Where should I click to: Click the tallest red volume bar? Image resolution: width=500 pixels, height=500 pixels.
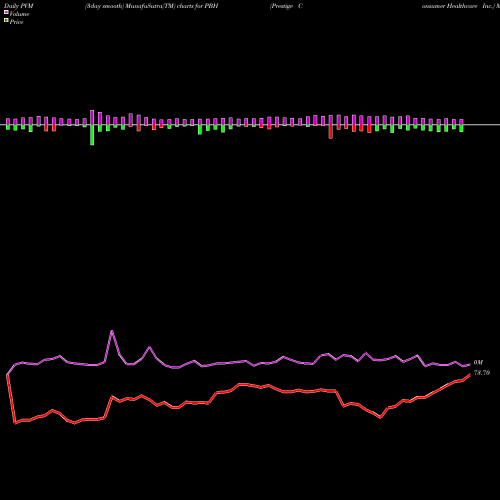pos(331,132)
